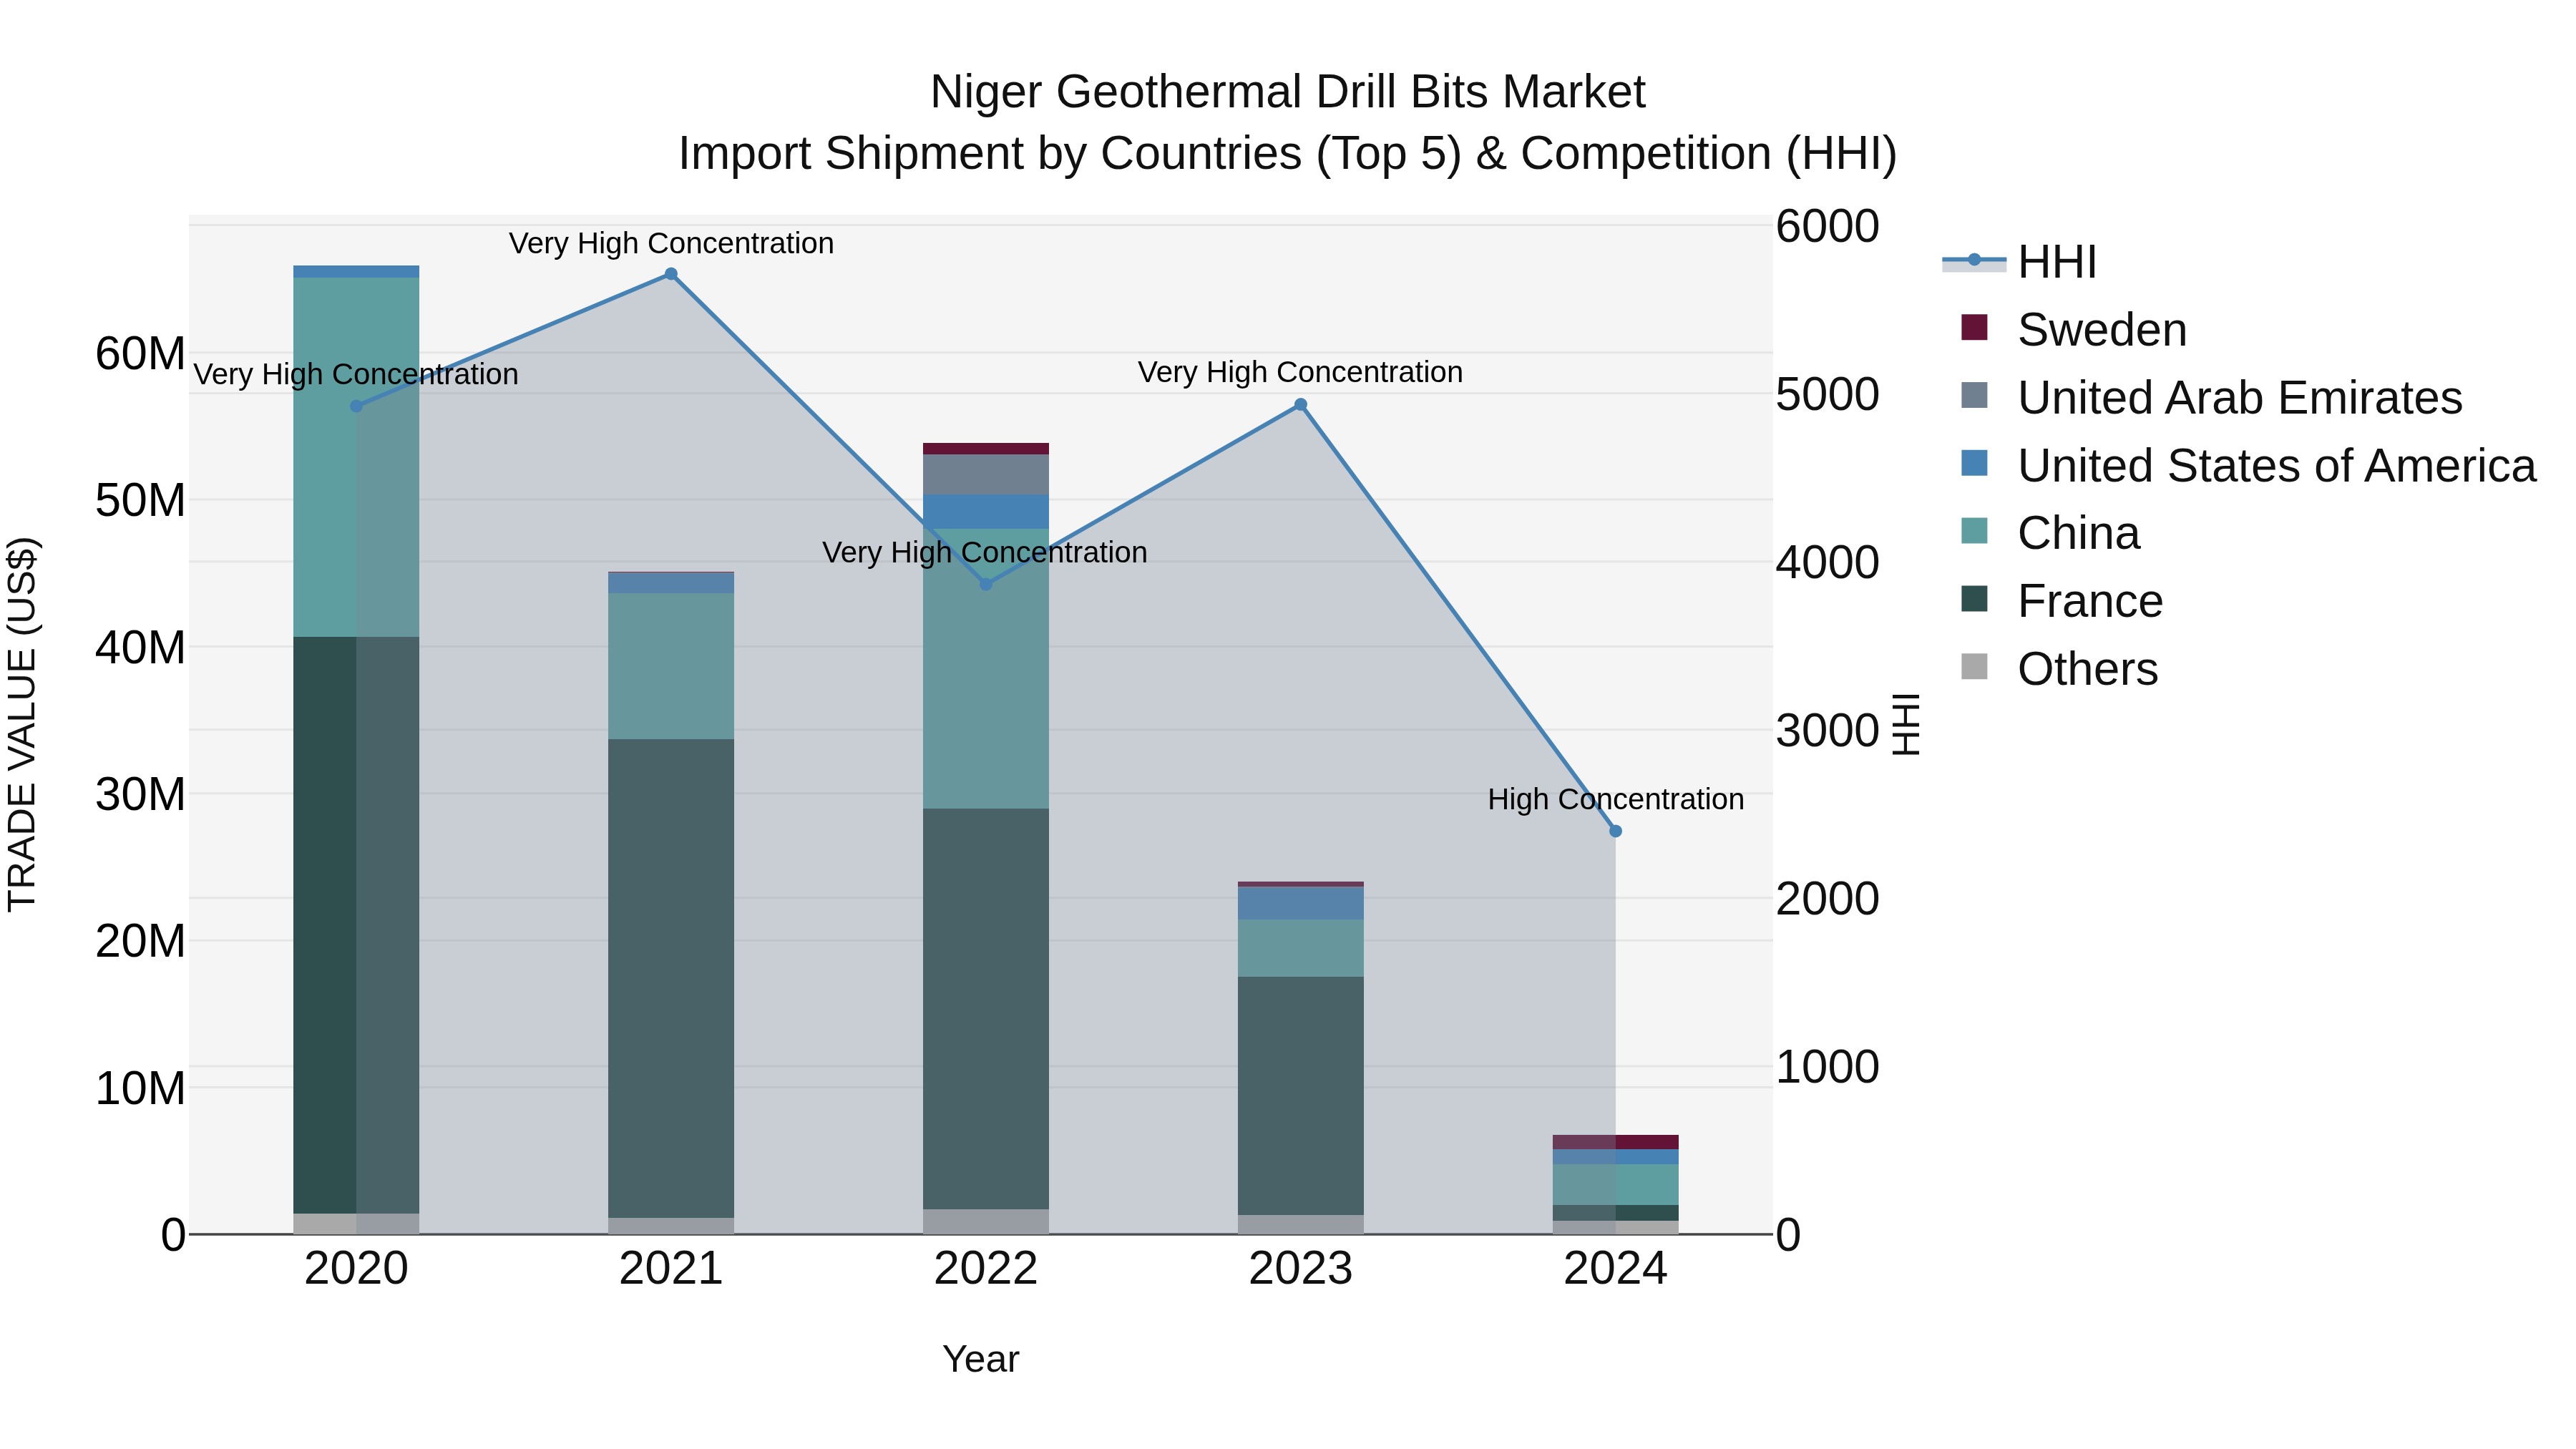Screen dimensions: 2576x1449
Task: Click the Import Shipment by Countries subtitle
Action: (1287, 154)
